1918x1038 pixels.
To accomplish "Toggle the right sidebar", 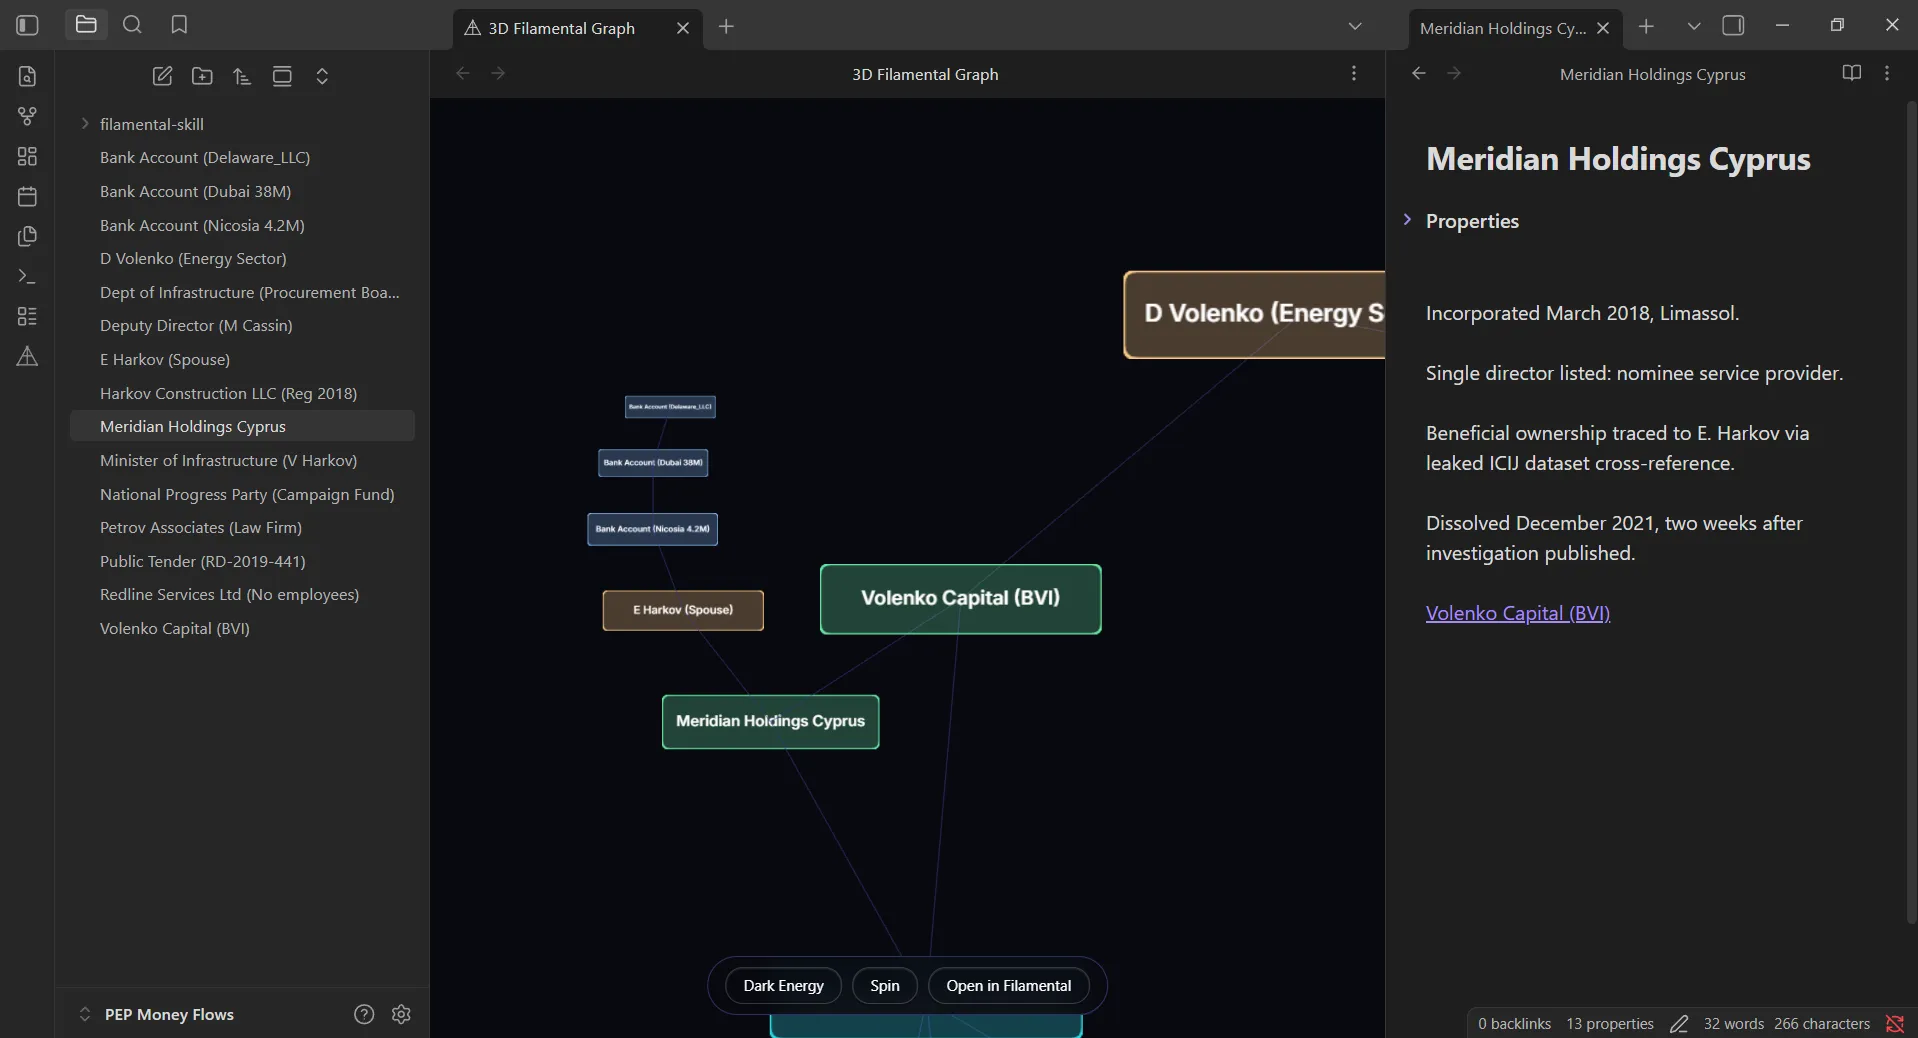I will tap(1734, 26).
